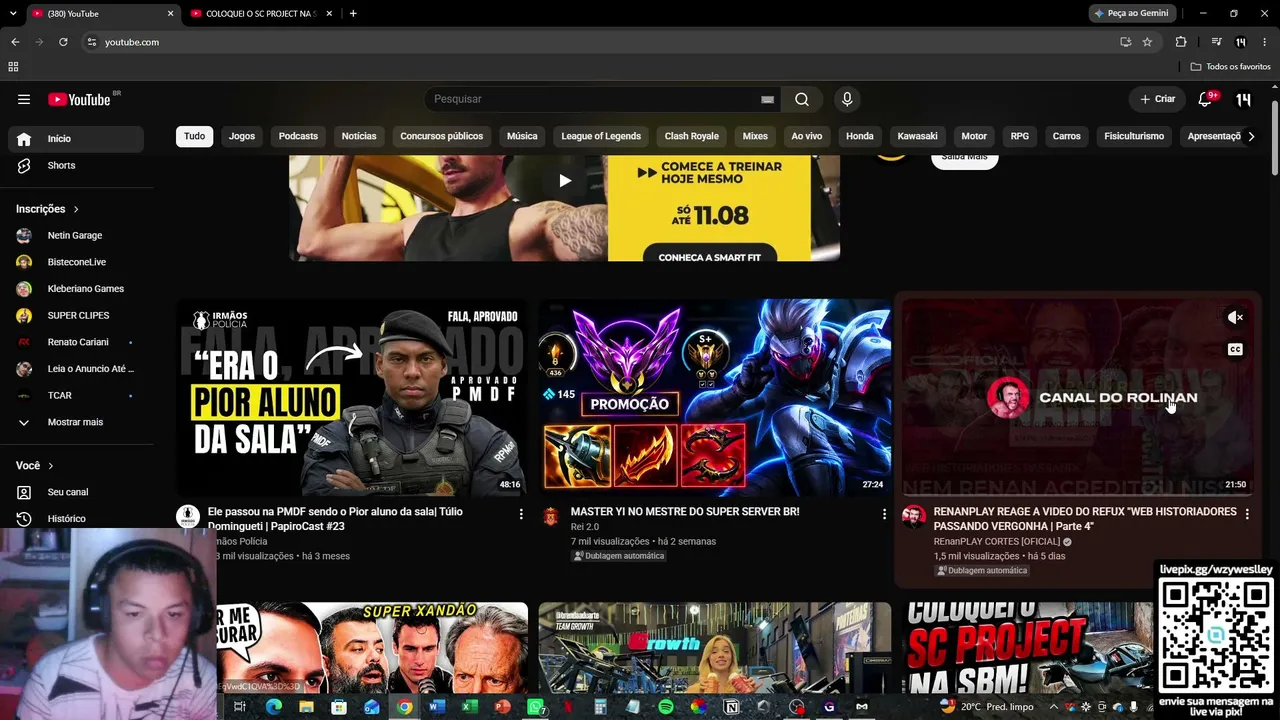Viewport: 1280px width, 720px height.
Task: Select the Clash Royale filter chip
Action: 692,136
